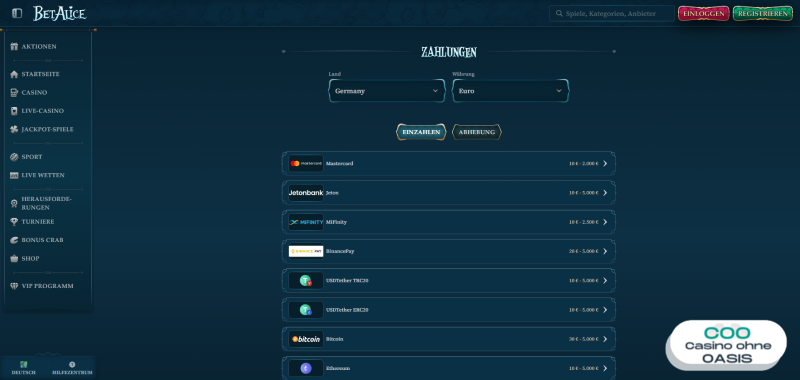The image size is (800, 380).
Task: Click the Shop basket icon
Action: click(x=14, y=259)
